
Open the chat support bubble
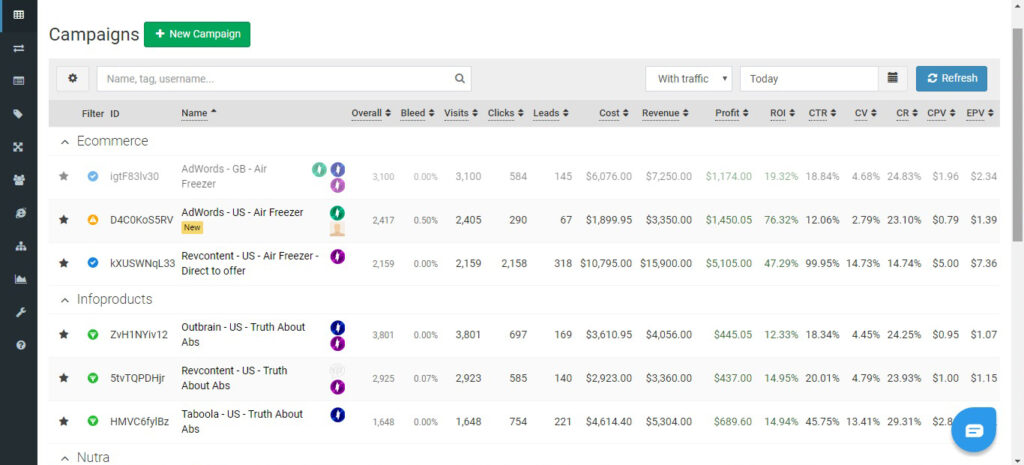(x=974, y=430)
